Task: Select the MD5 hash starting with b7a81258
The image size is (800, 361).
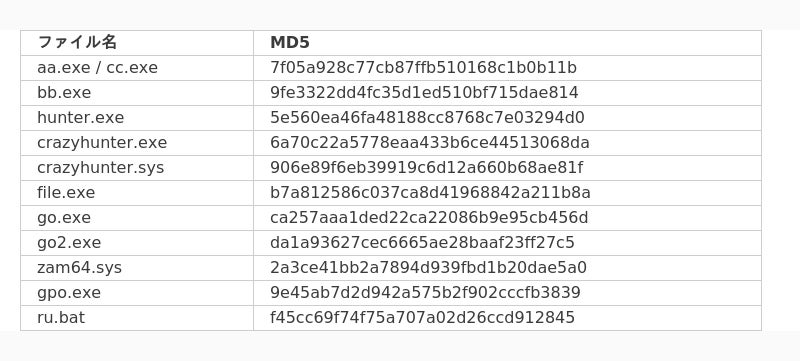Action: 430,193
